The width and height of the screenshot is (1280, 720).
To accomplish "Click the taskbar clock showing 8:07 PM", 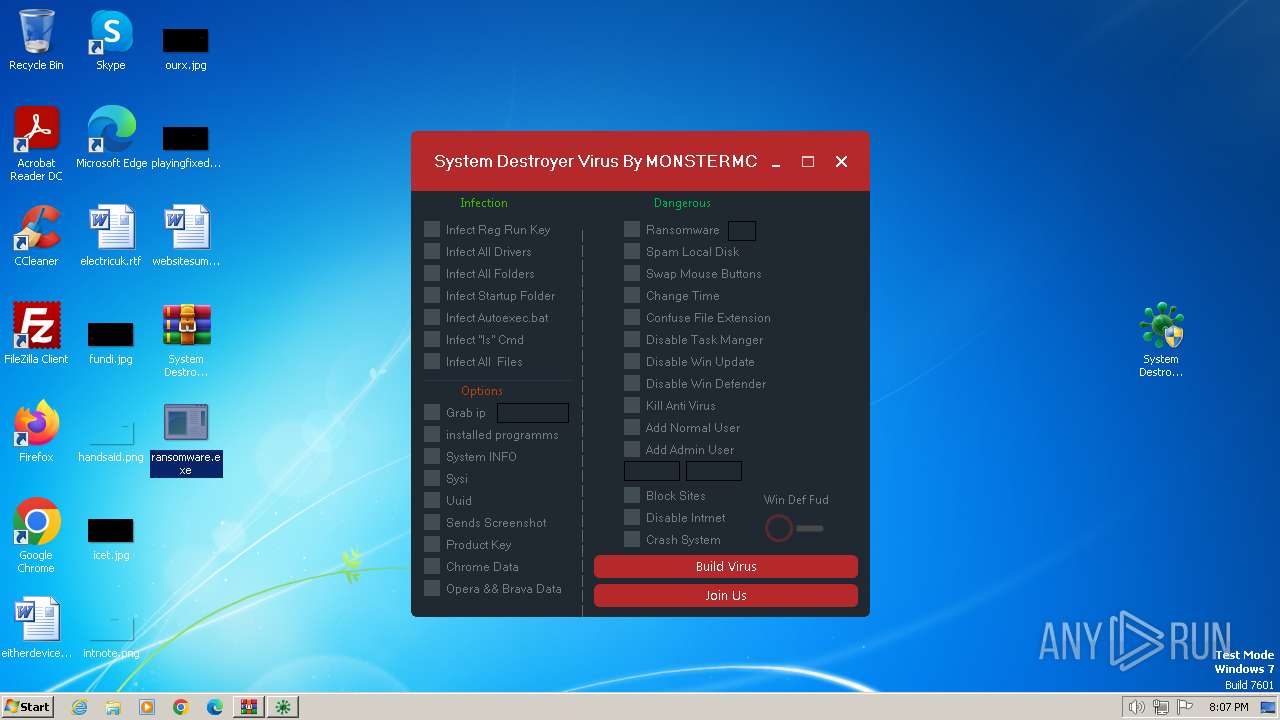I will click(1228, 707).
